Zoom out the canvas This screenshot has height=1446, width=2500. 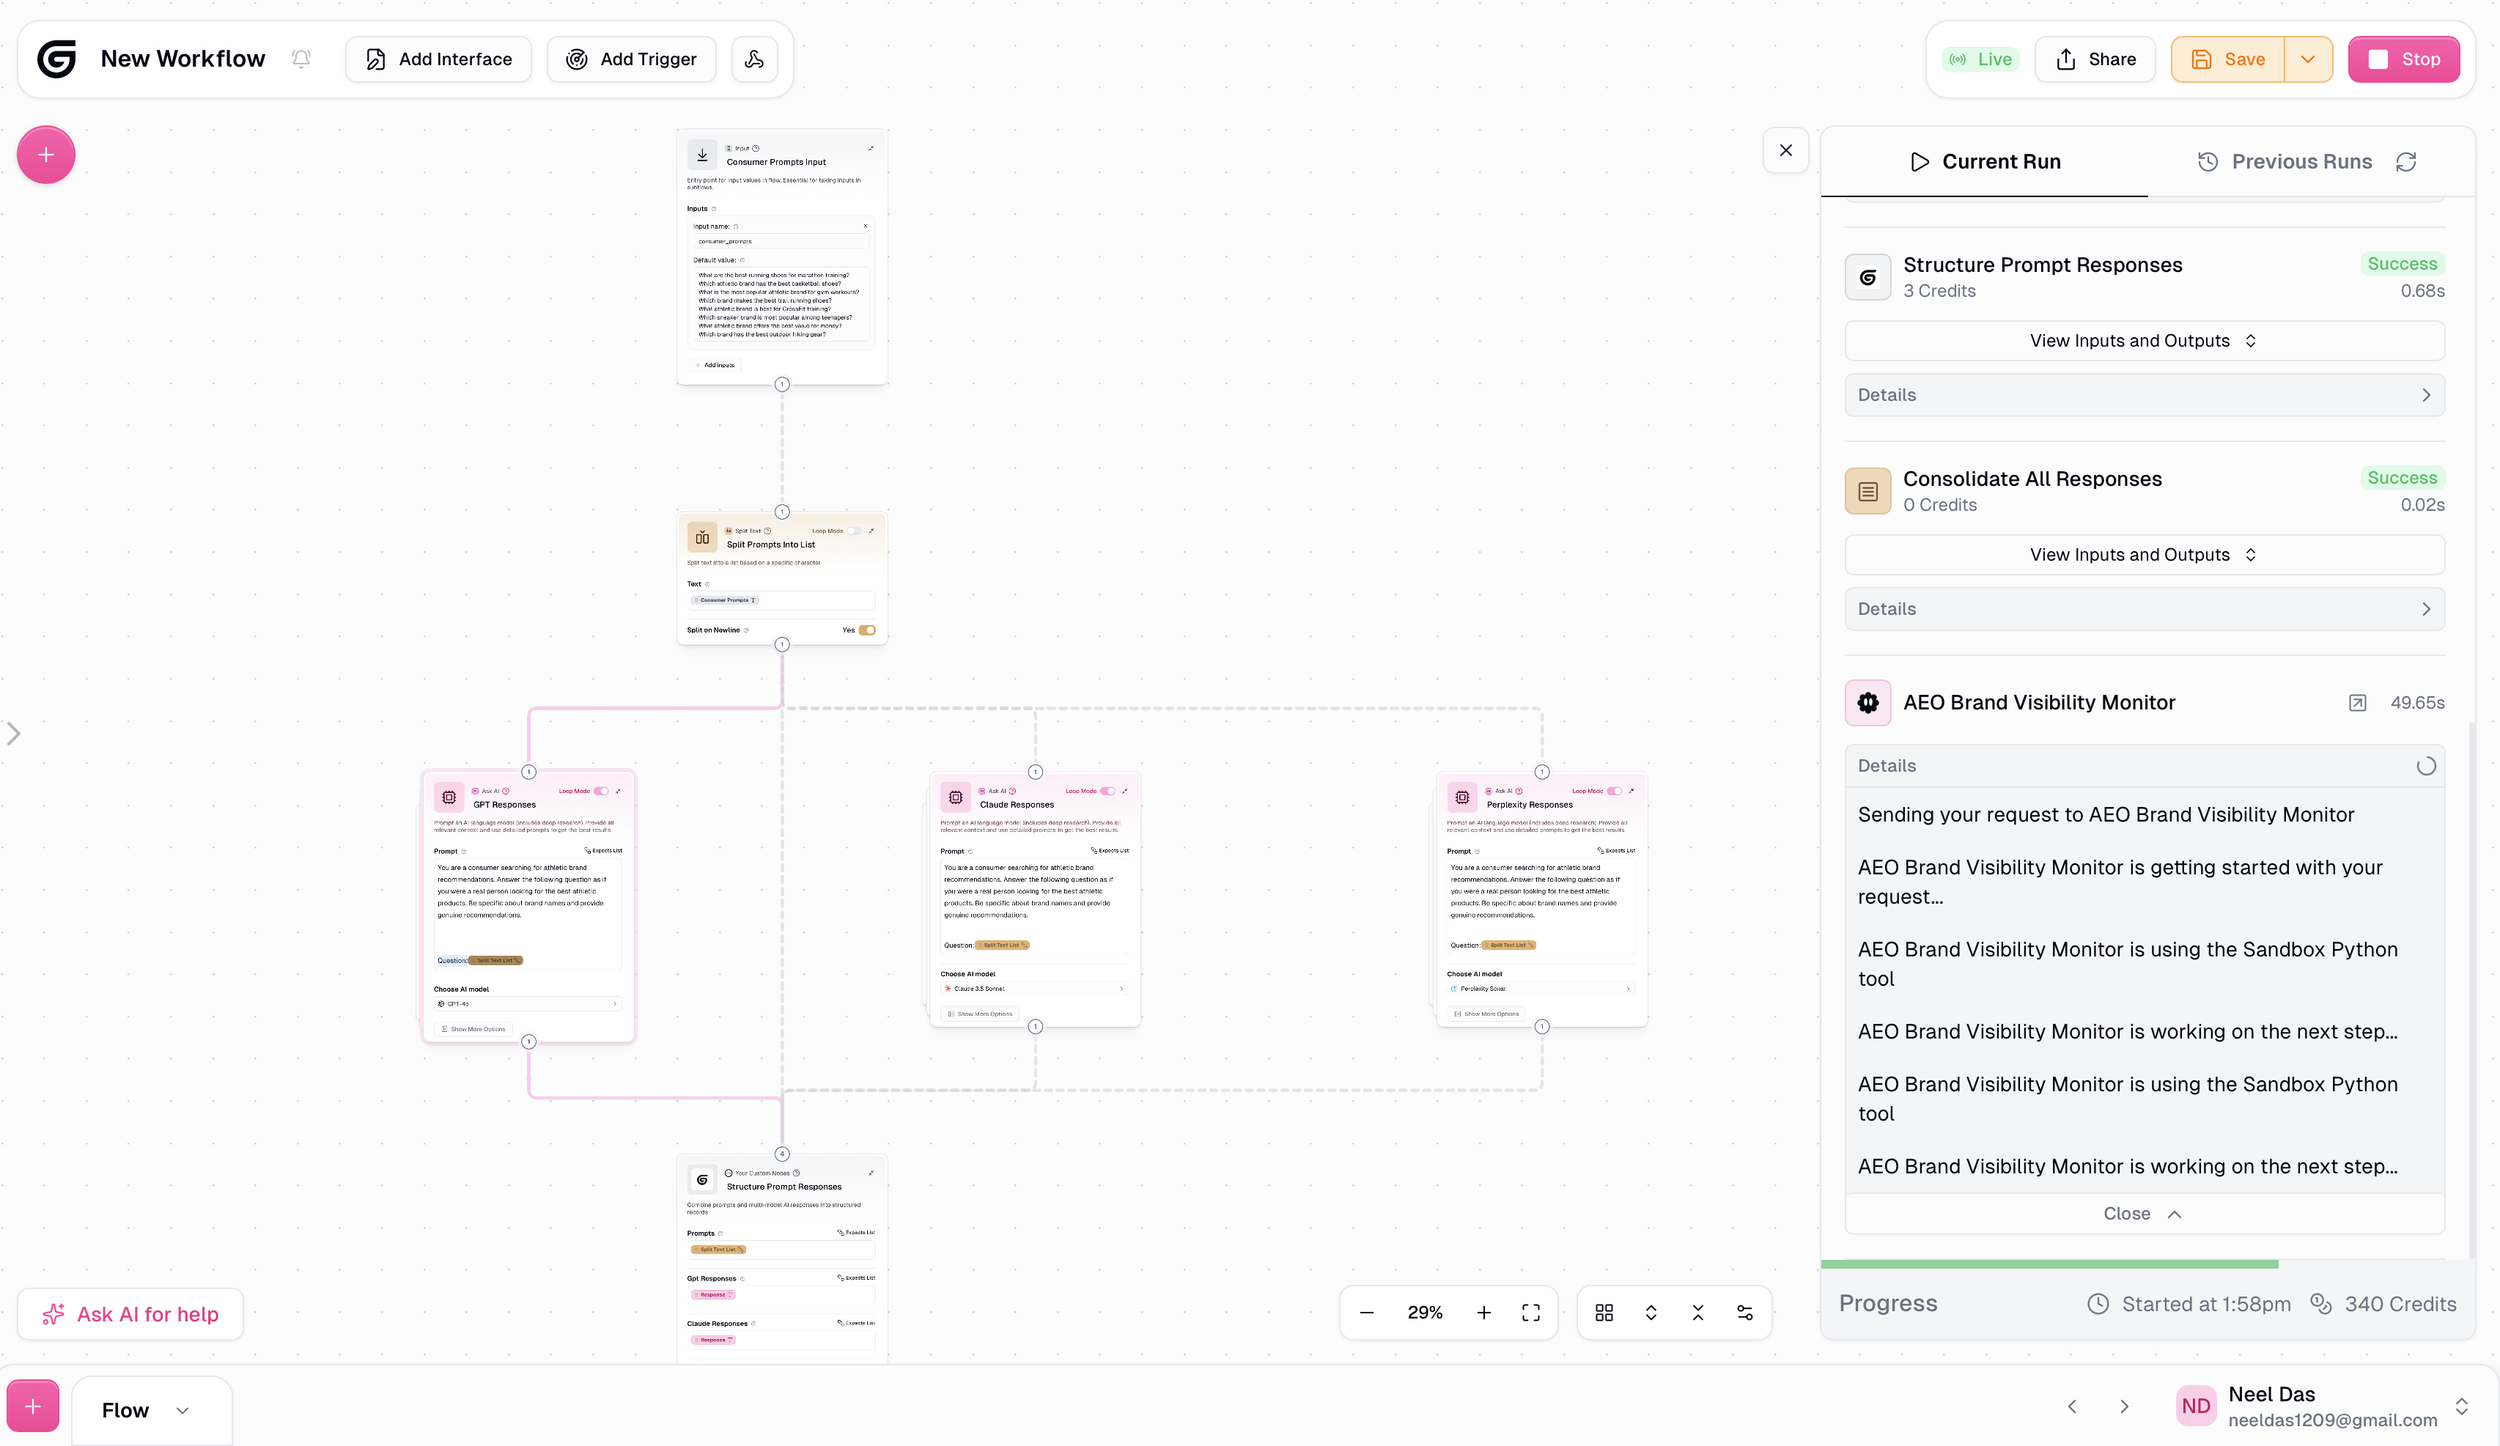(x=1367, y=1312)
